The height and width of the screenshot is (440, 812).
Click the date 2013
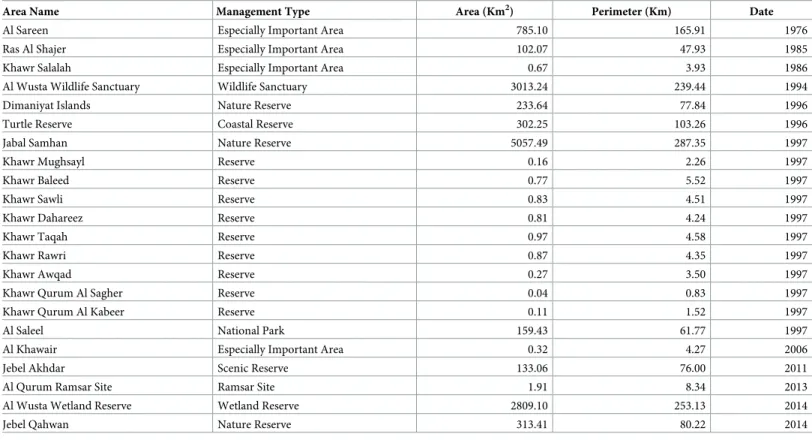pos(796,387)
